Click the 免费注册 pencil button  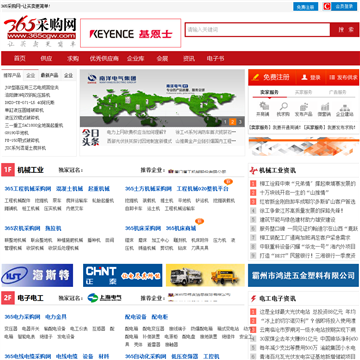[272, 77]
